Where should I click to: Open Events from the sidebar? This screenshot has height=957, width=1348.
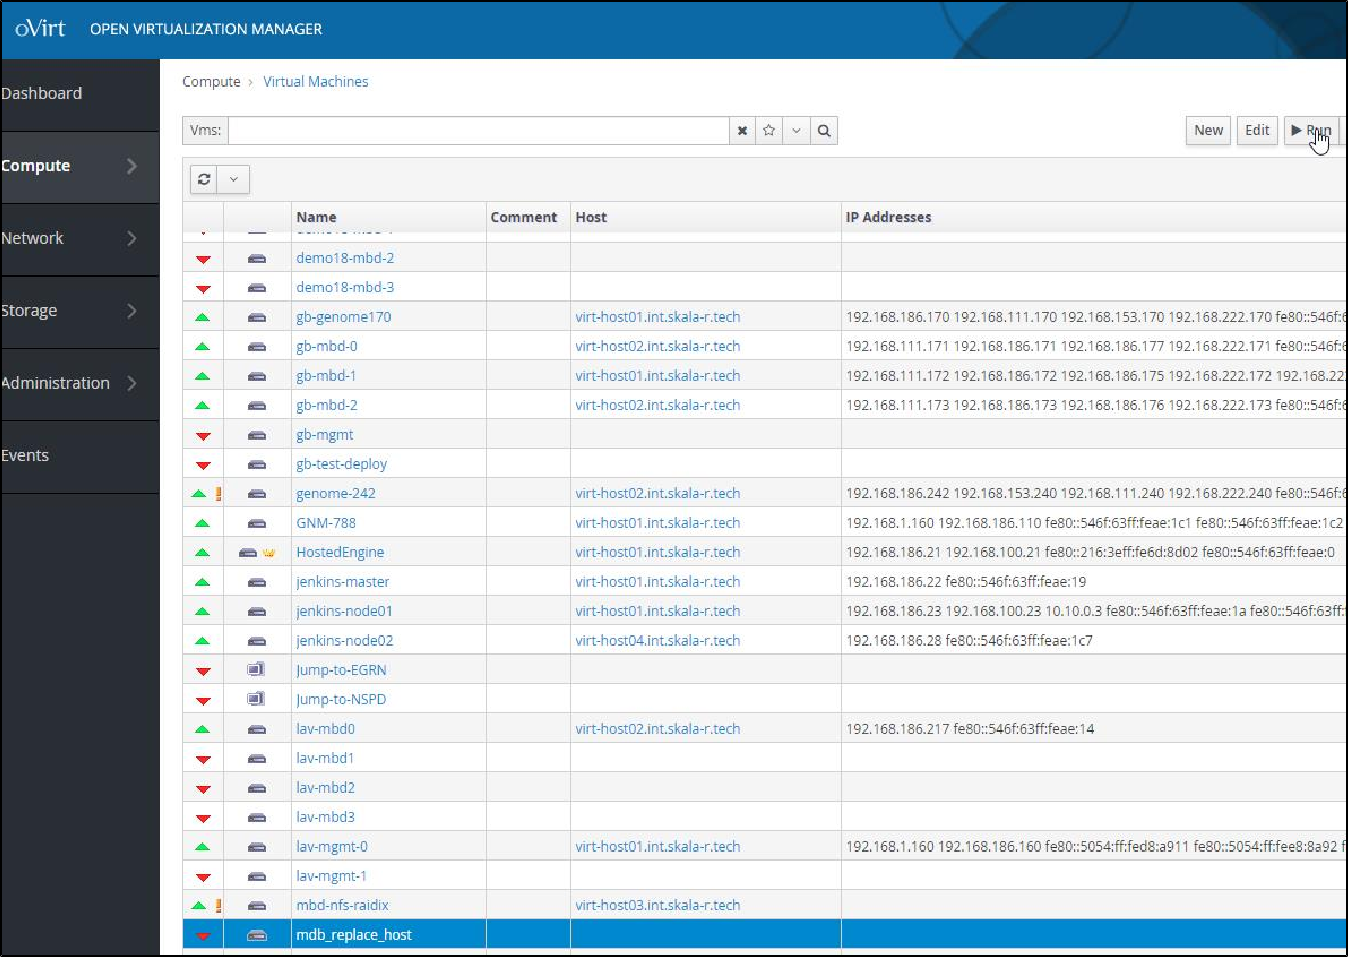coord(25,455)
